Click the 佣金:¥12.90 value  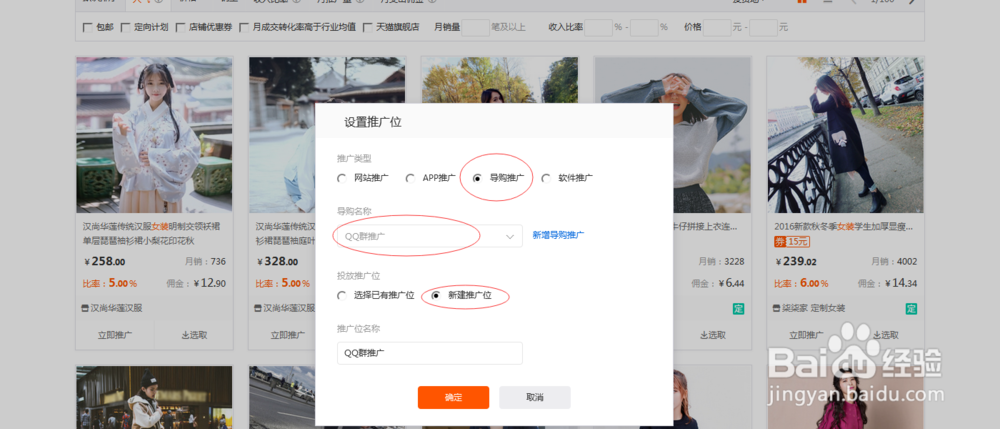tap(196, 283)
